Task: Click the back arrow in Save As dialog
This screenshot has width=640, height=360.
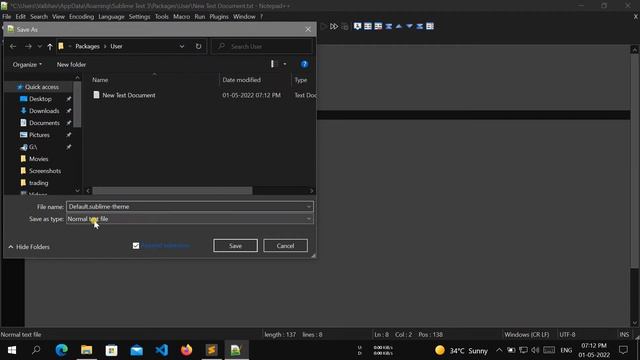Action: click(13, 47)
